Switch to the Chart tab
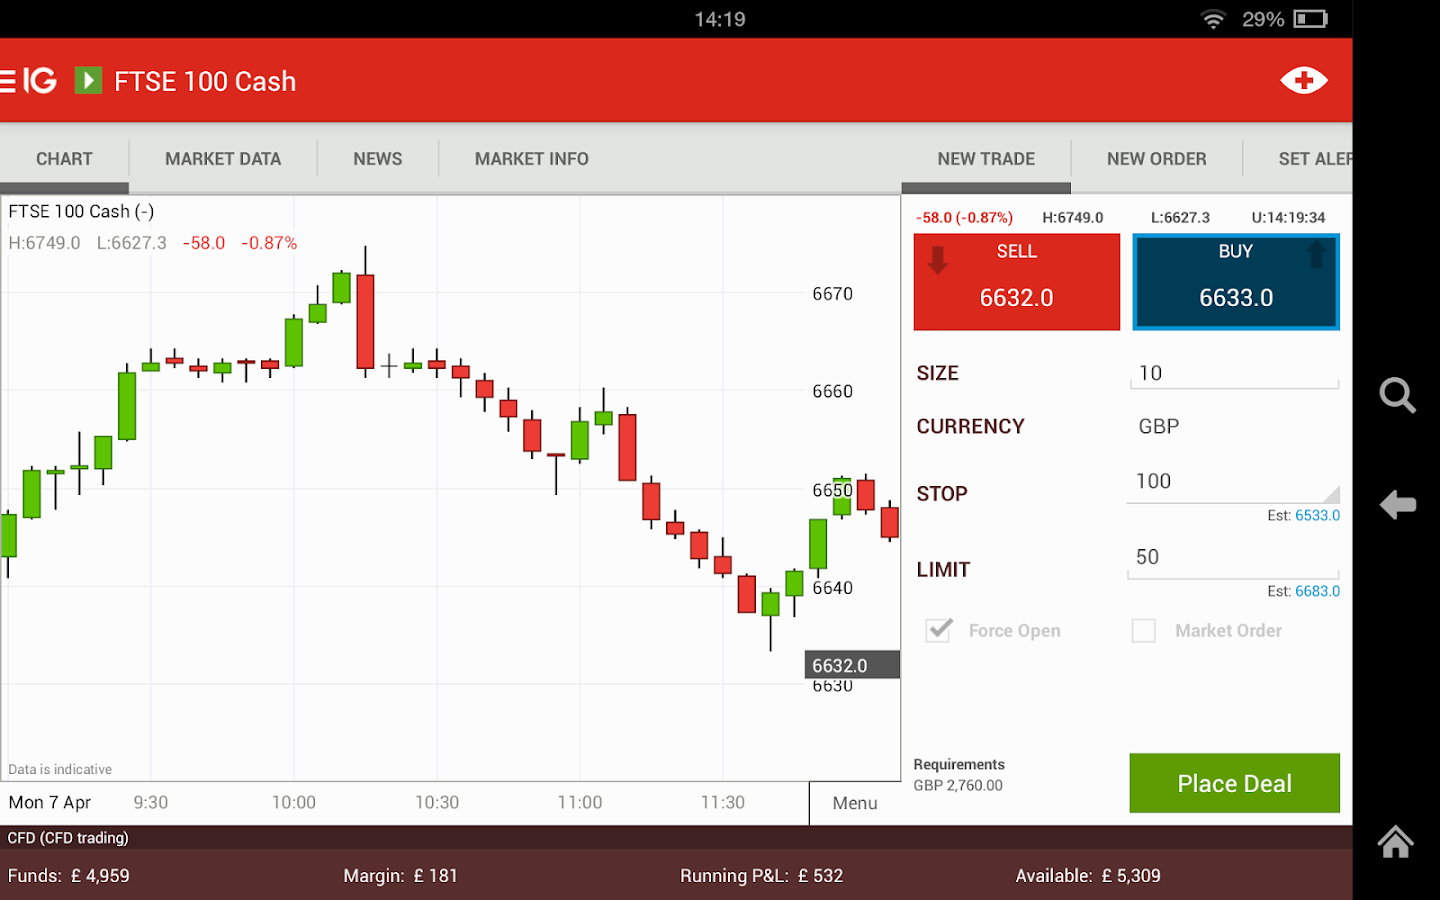Screen dimensions: 1440x900 click(x=64, y=159)
